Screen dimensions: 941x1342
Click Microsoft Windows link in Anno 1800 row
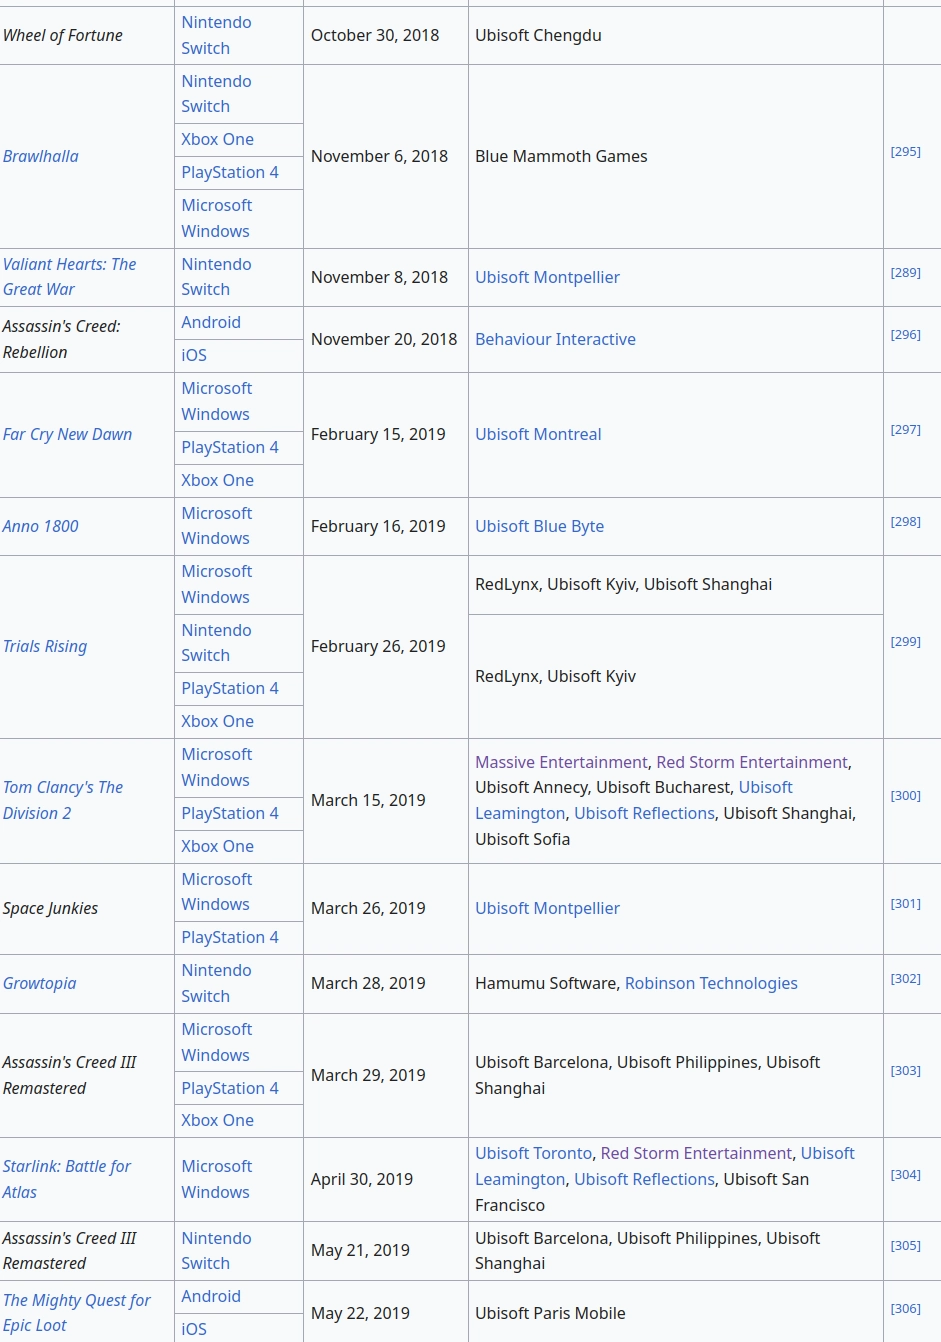point(216,526)
